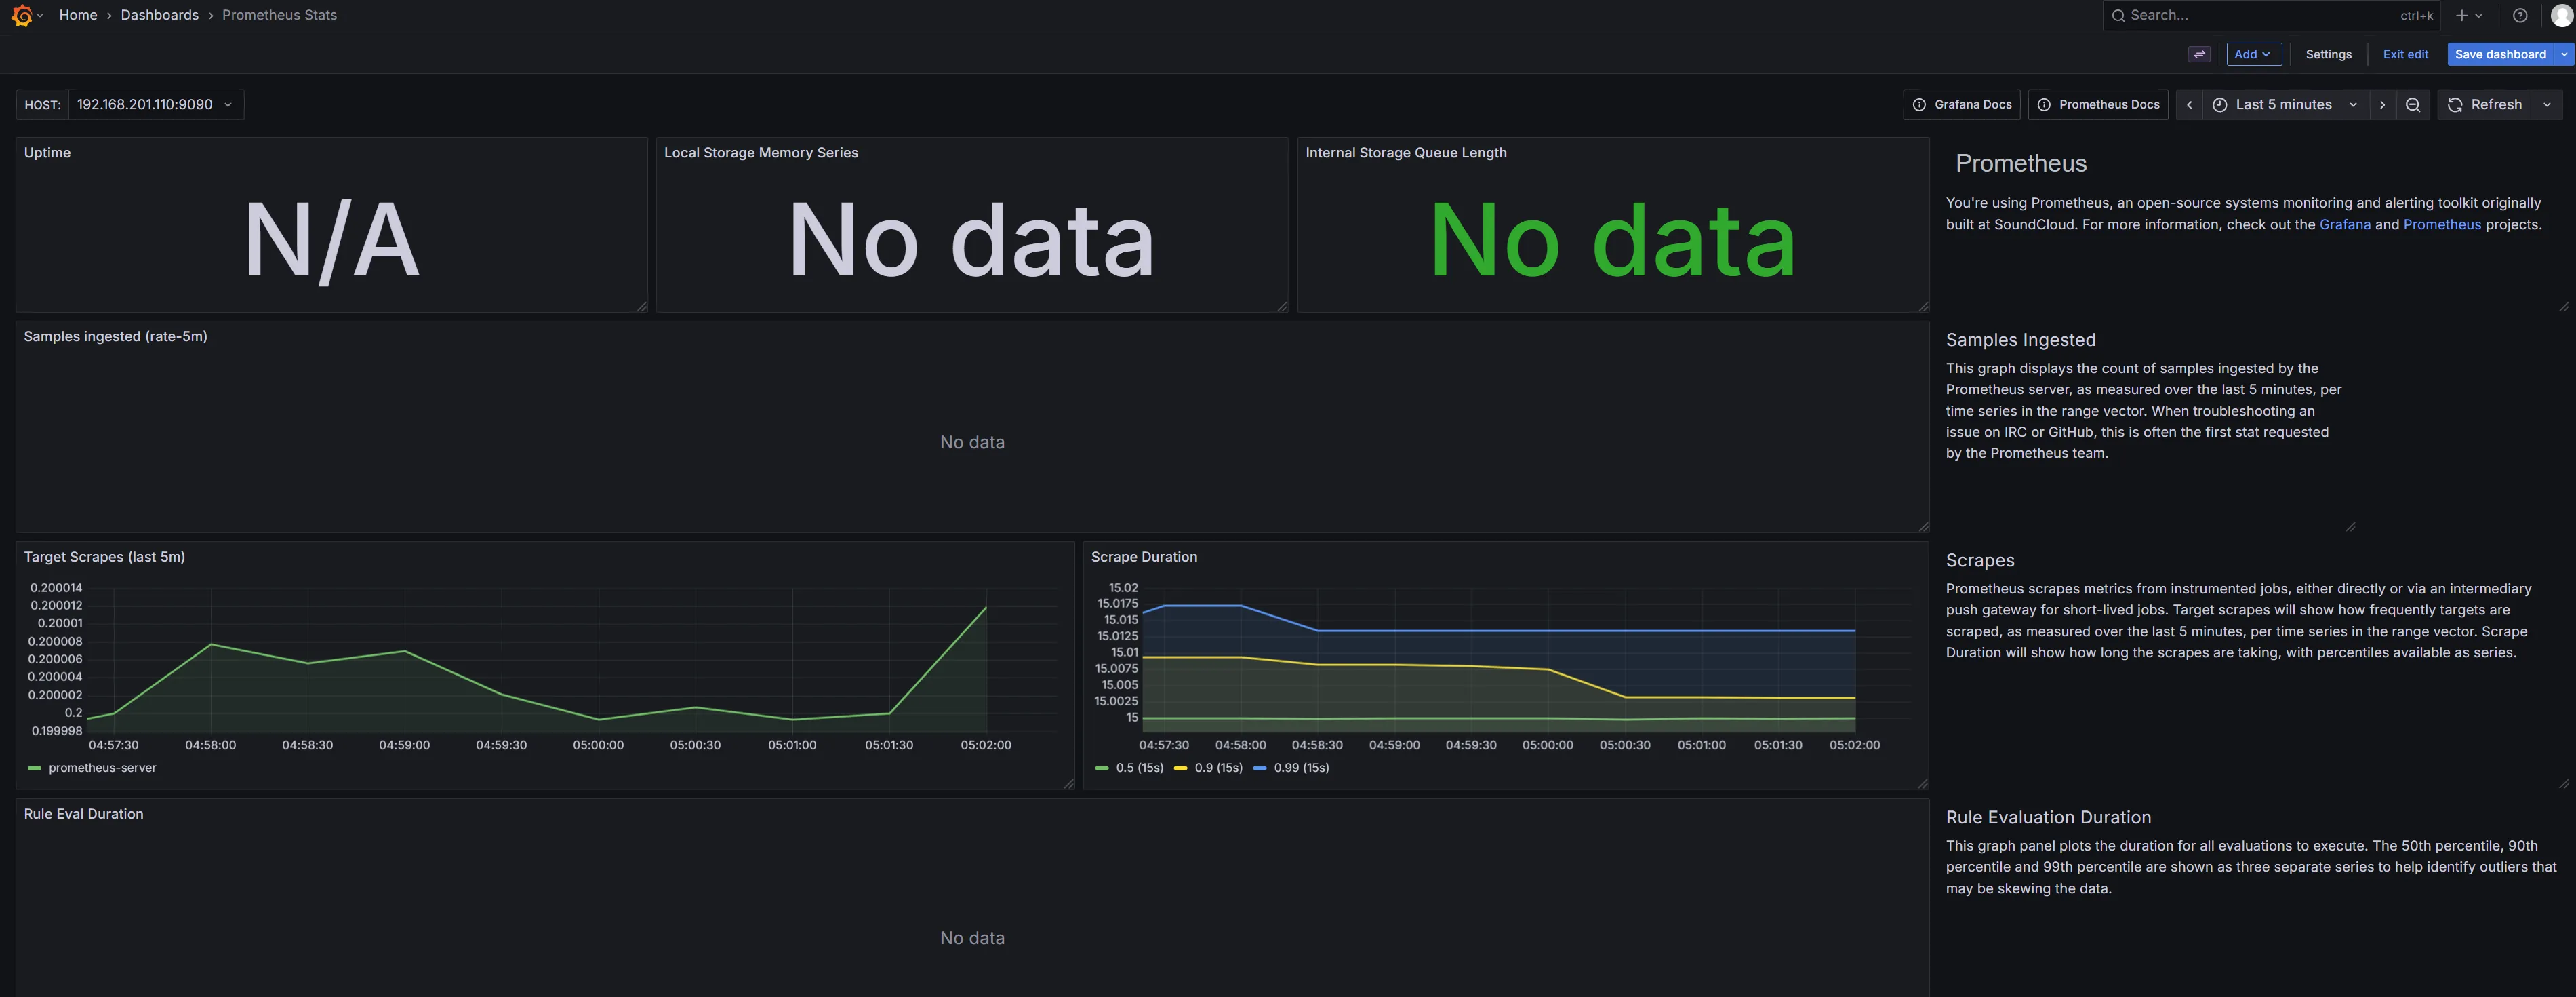The image size is (2576, 997).
Task: Go to Dashboards in breadcrumb
Action: coord(159,15)
